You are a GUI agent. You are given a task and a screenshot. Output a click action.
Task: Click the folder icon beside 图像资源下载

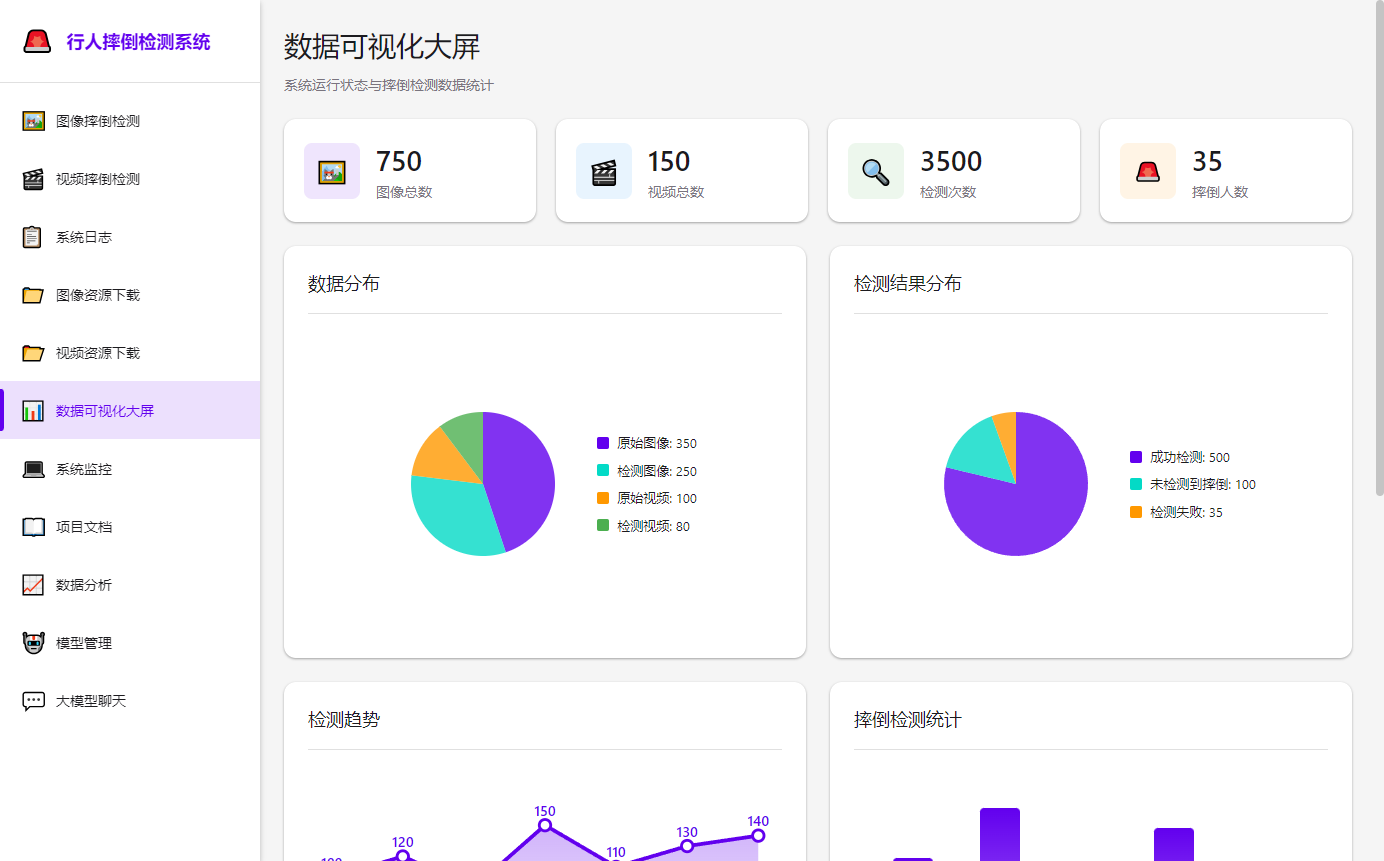(33, 295)
